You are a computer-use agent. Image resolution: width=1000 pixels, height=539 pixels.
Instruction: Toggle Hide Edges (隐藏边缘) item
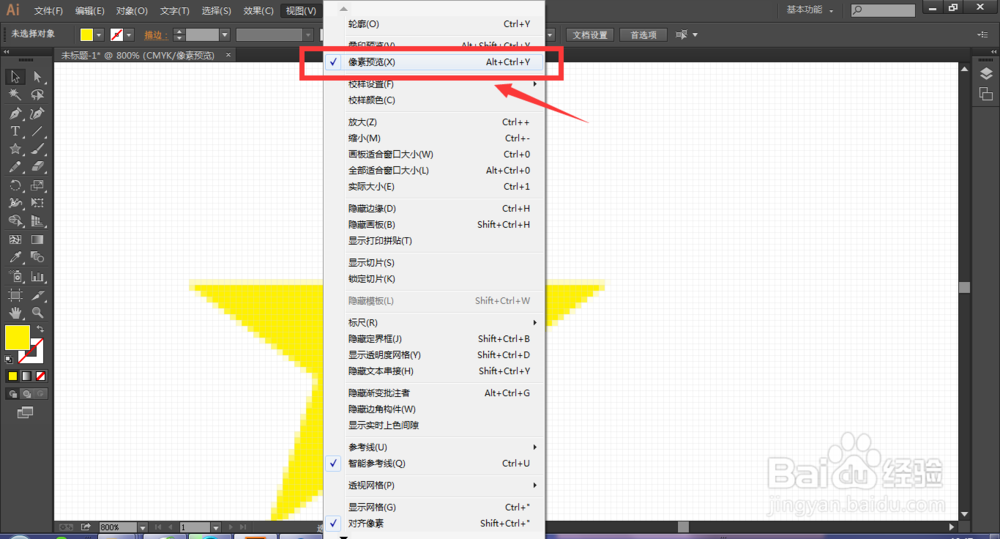[x=434, y=209]
